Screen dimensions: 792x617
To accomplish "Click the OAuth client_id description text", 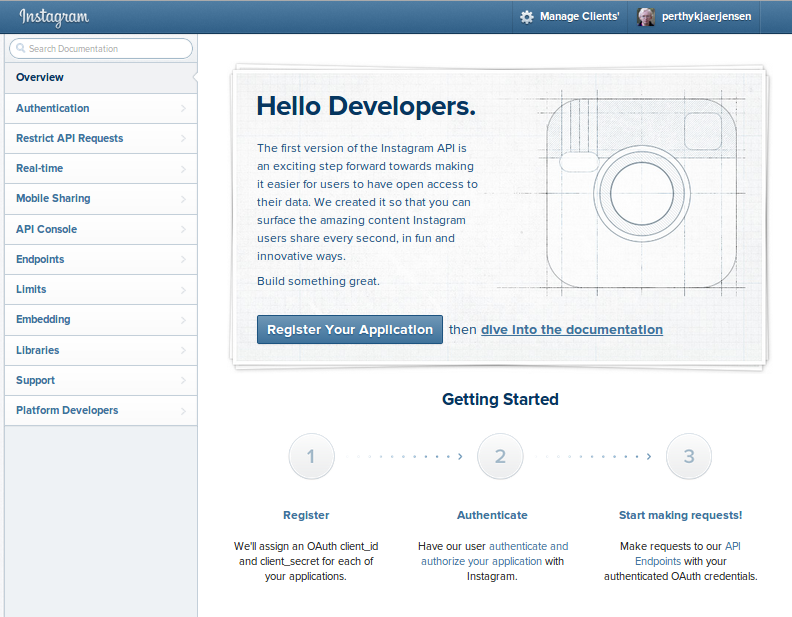I will [x=306, y=561].
